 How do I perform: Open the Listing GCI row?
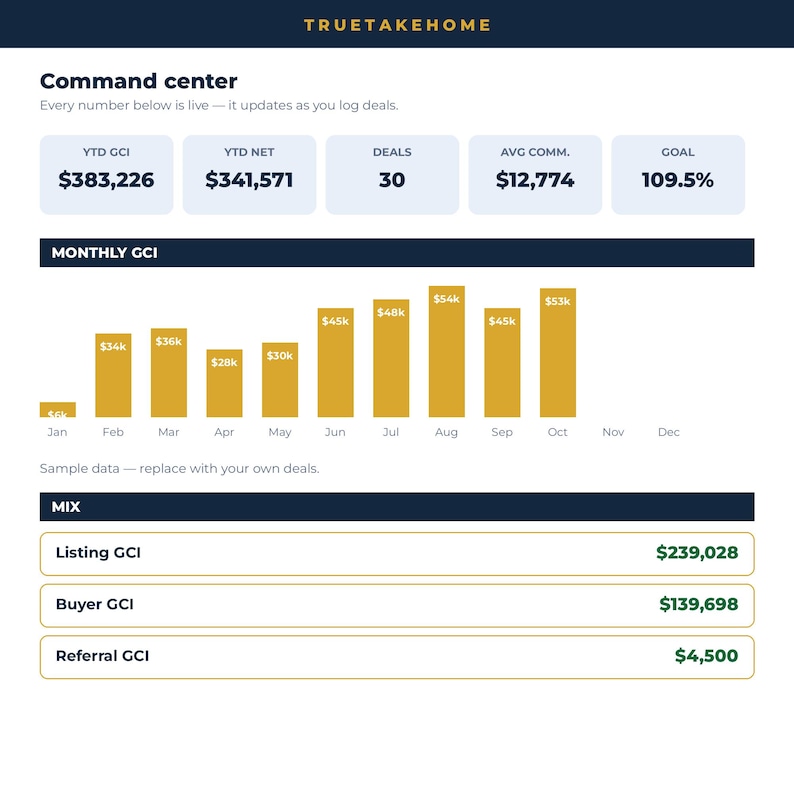[x=397, y=554]
